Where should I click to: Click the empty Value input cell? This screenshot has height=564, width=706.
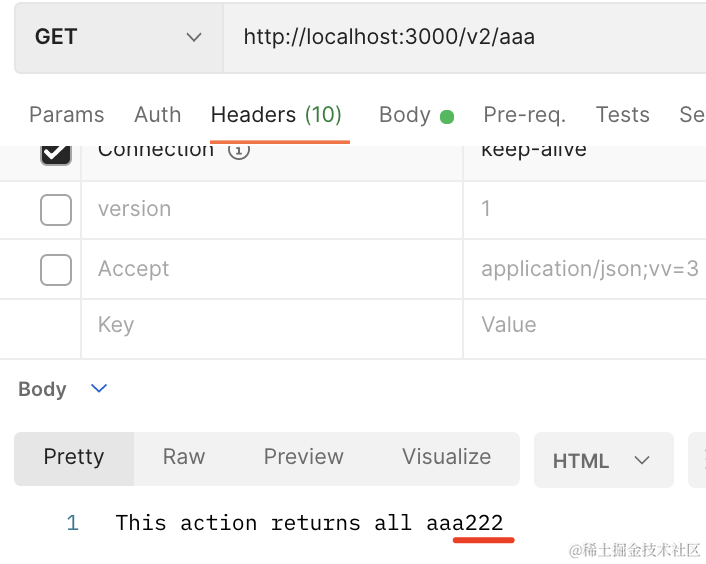pyautogui.click(x=585, y=325)
